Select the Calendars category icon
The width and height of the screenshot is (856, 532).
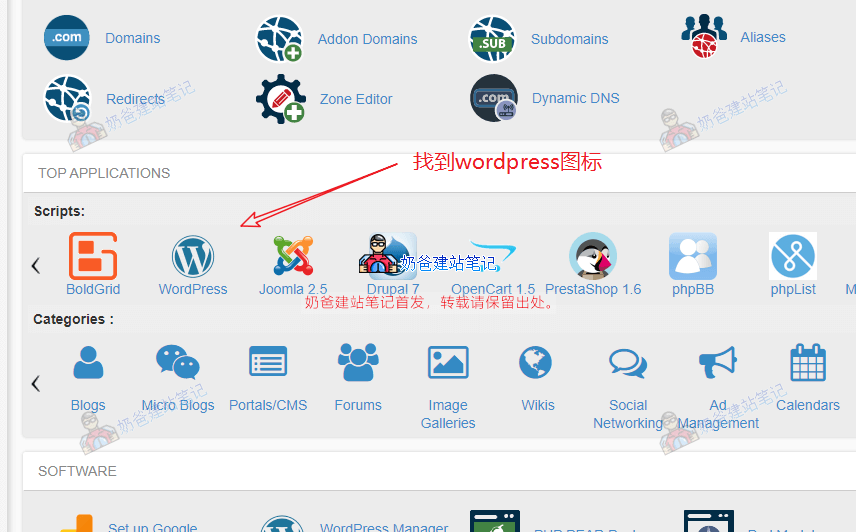click(808, 362)
